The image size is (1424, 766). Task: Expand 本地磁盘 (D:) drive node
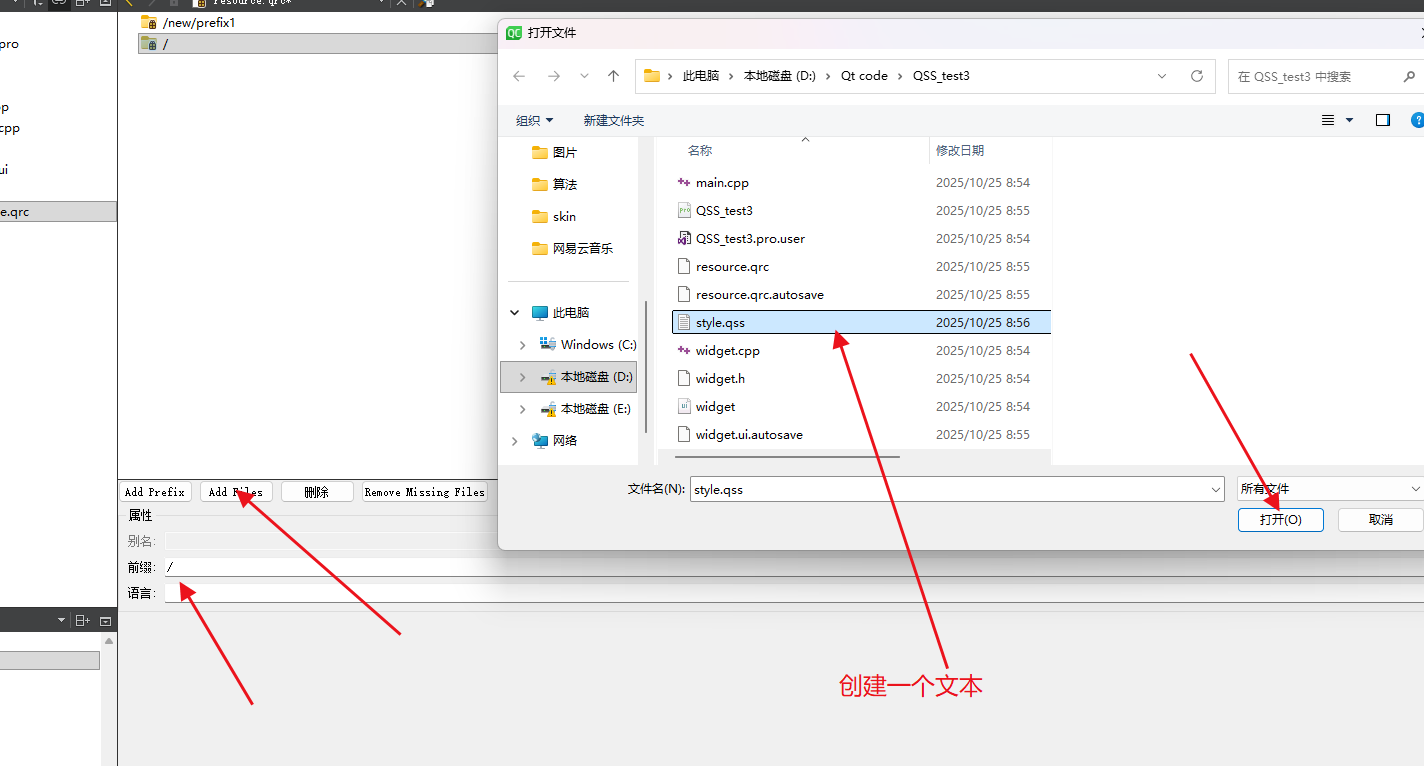click(523, 377)
